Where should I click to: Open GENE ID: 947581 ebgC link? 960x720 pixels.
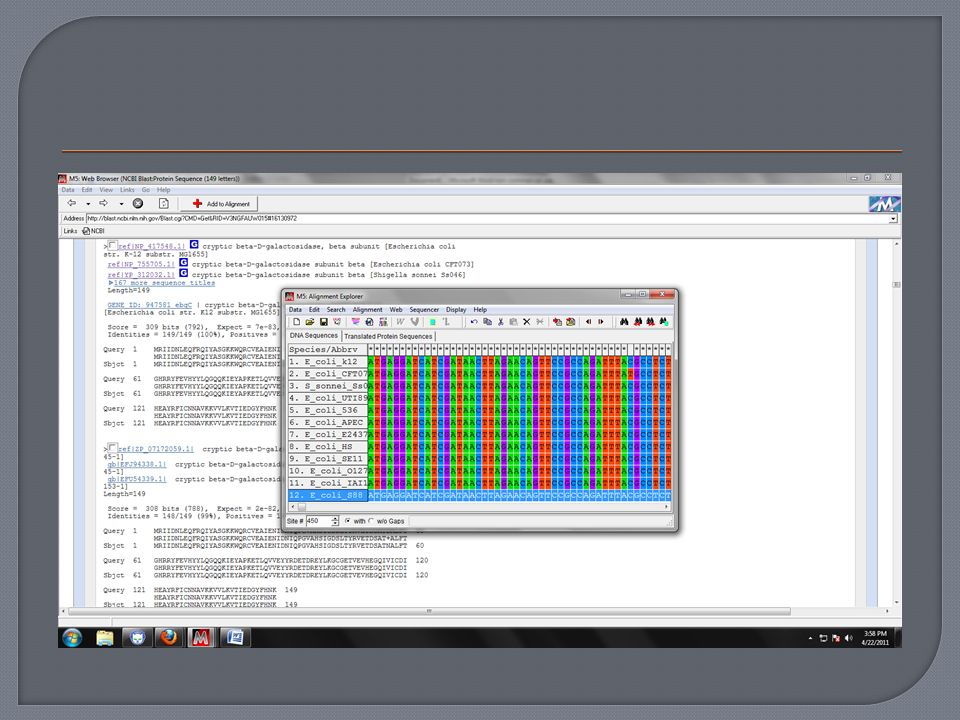pyautogui.click(x=149, y=305)
